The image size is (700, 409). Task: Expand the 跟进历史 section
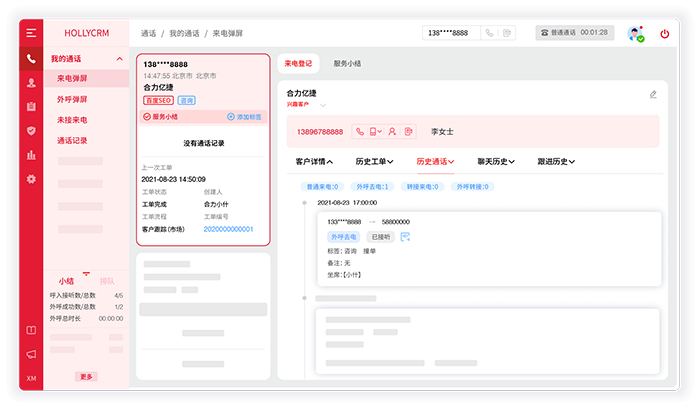point(556,162)
